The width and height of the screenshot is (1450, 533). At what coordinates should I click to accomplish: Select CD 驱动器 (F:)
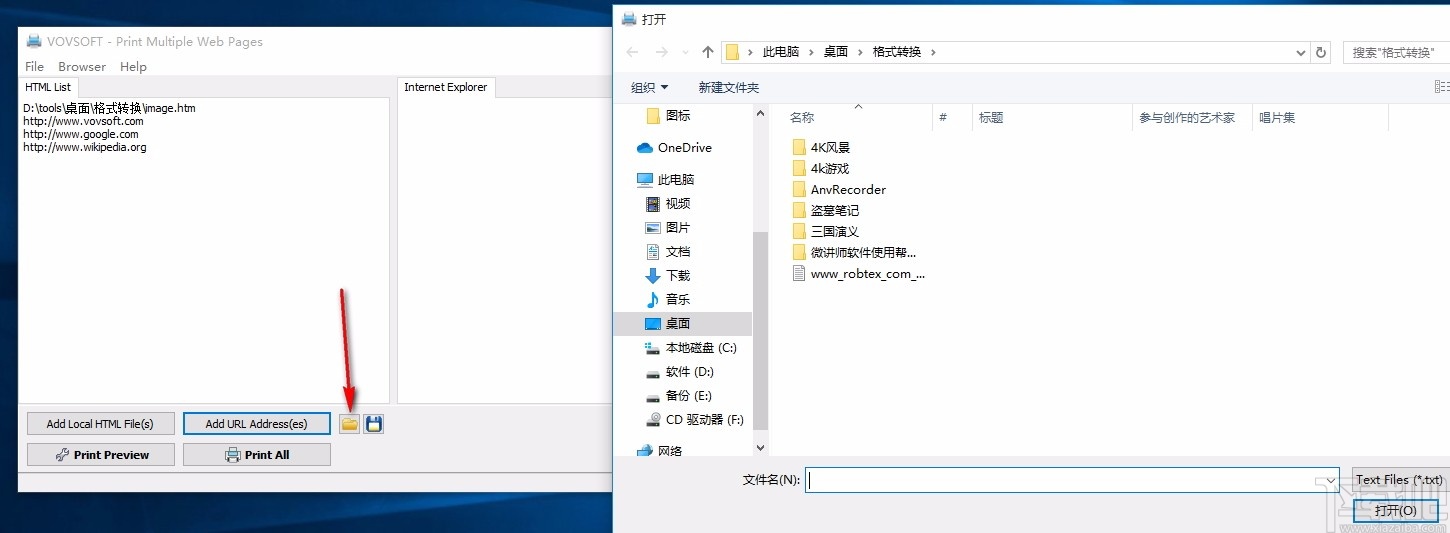(x=695, y=420)
